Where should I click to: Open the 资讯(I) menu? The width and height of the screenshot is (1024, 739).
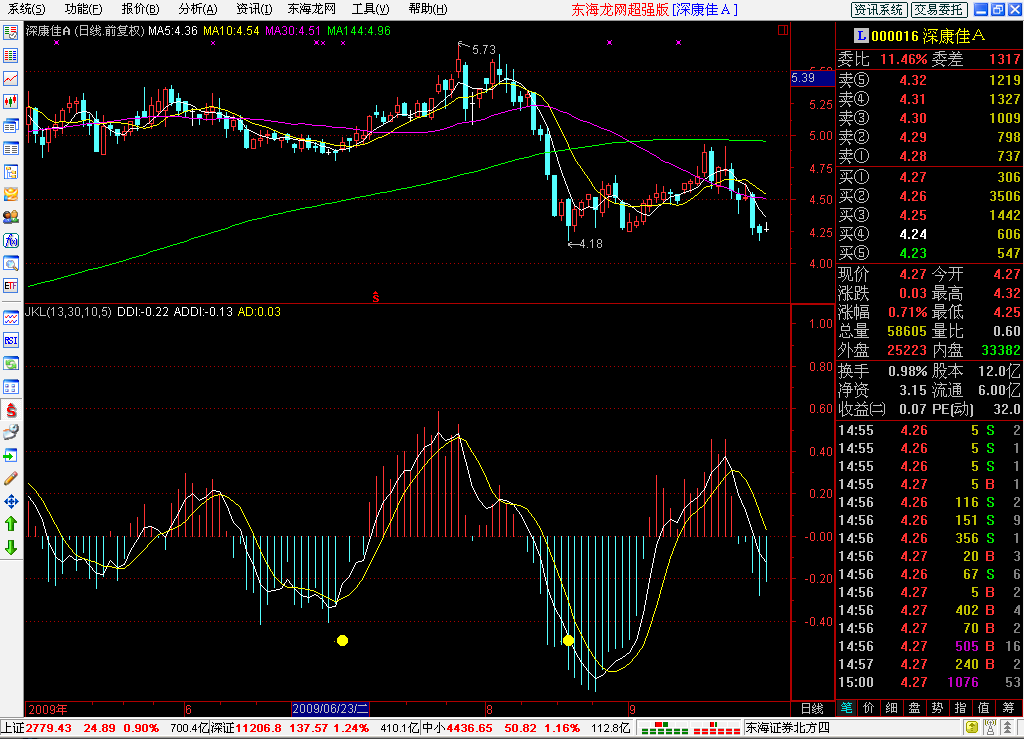[254, 9]
